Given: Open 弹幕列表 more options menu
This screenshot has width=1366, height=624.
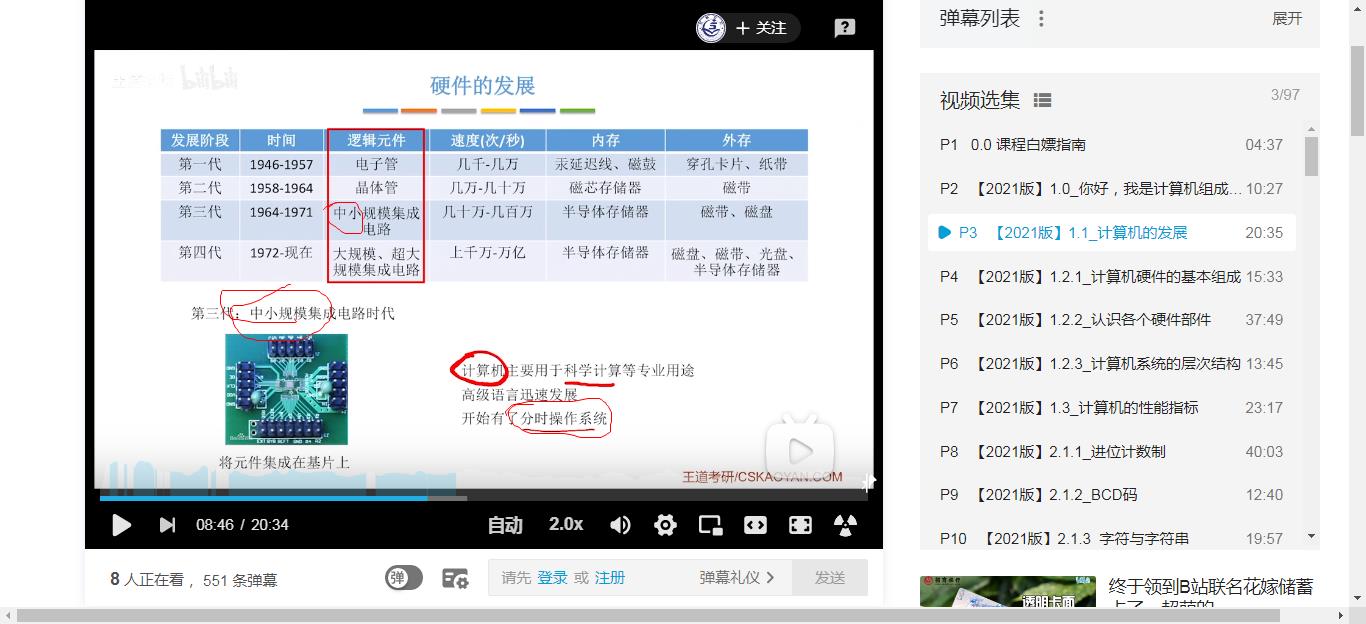Looking at the screenshot, I should [1041, 19].
